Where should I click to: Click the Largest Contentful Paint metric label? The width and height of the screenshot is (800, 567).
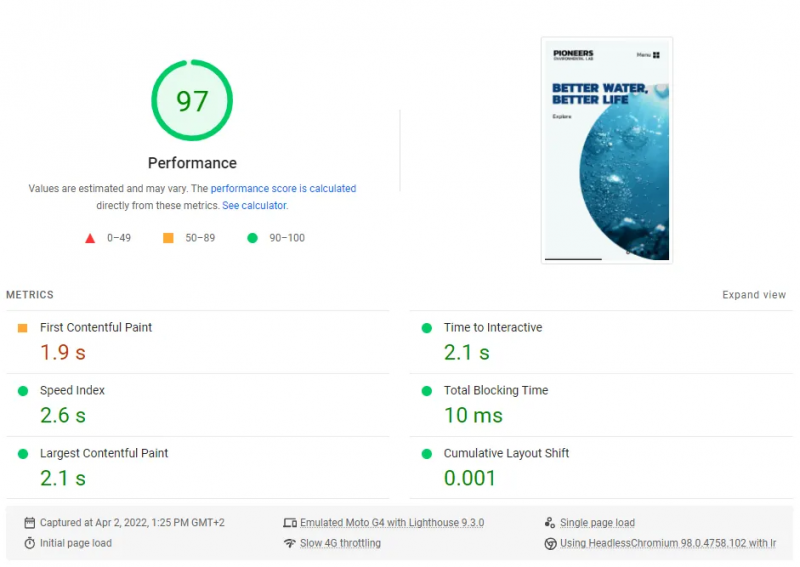pos(104,454)
